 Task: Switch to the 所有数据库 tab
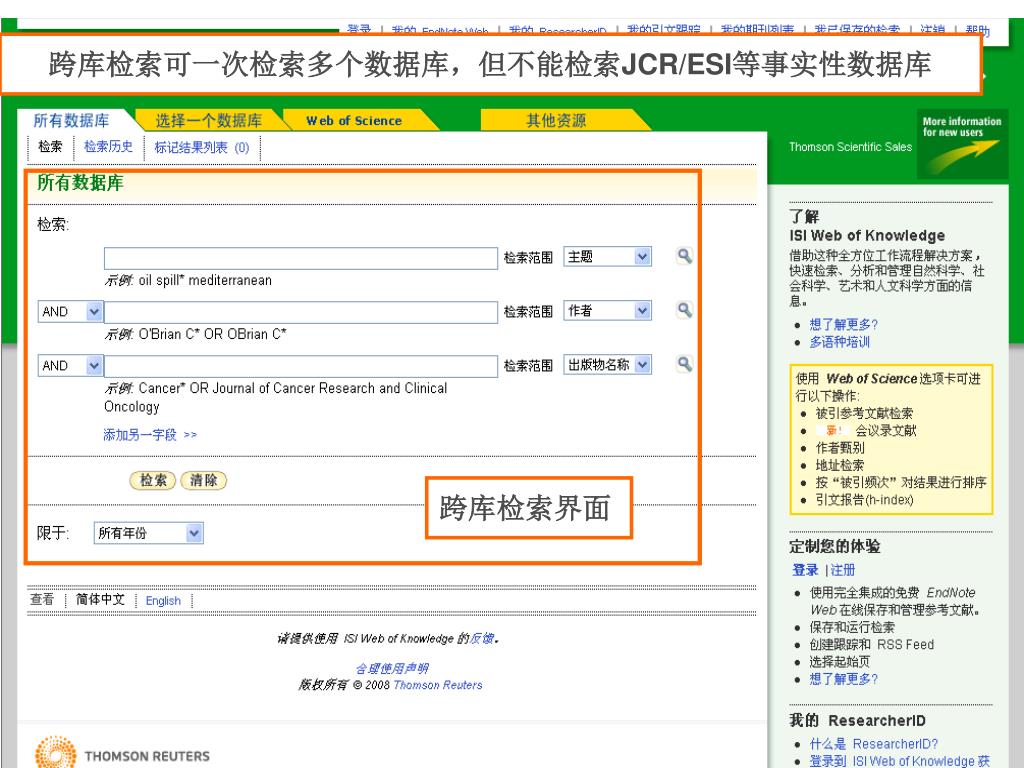click(71, 121)
